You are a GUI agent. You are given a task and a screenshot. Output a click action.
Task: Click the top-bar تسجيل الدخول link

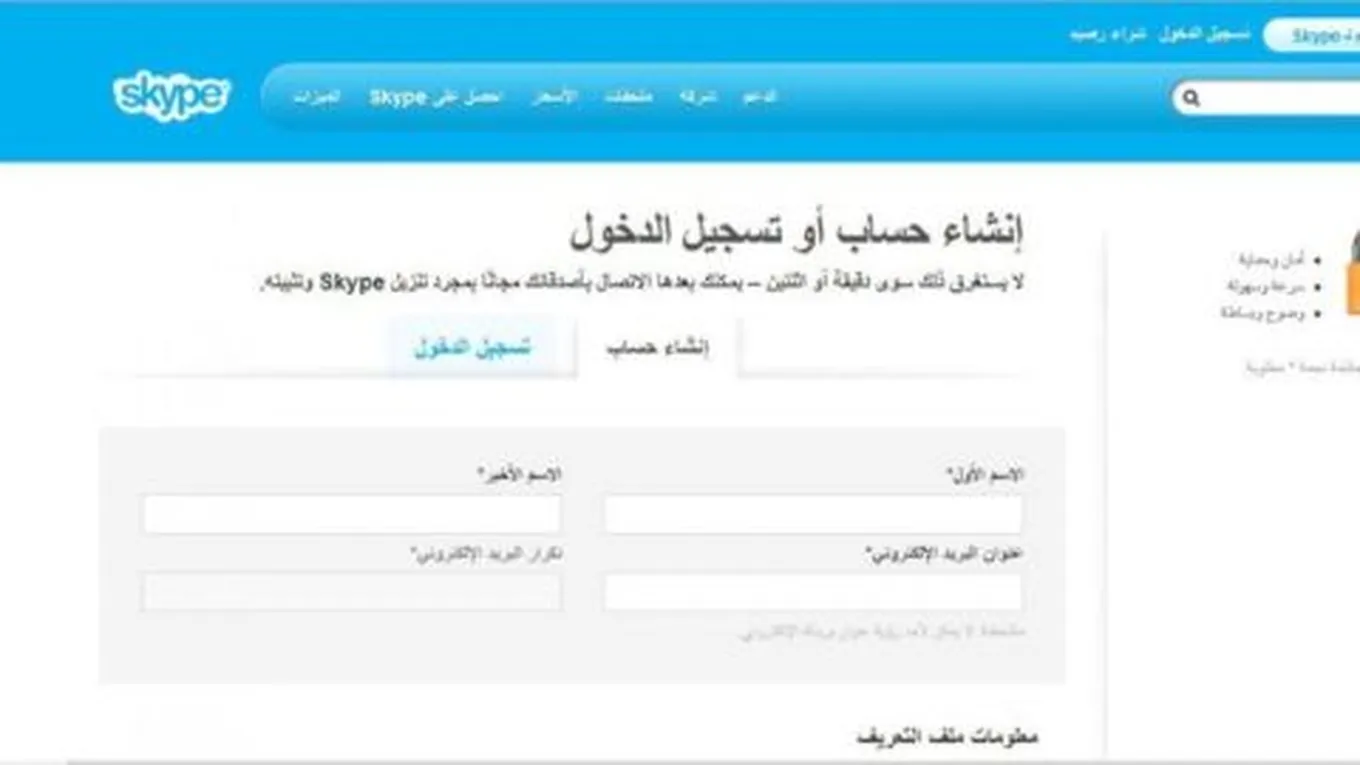(x=1204, y=34)
